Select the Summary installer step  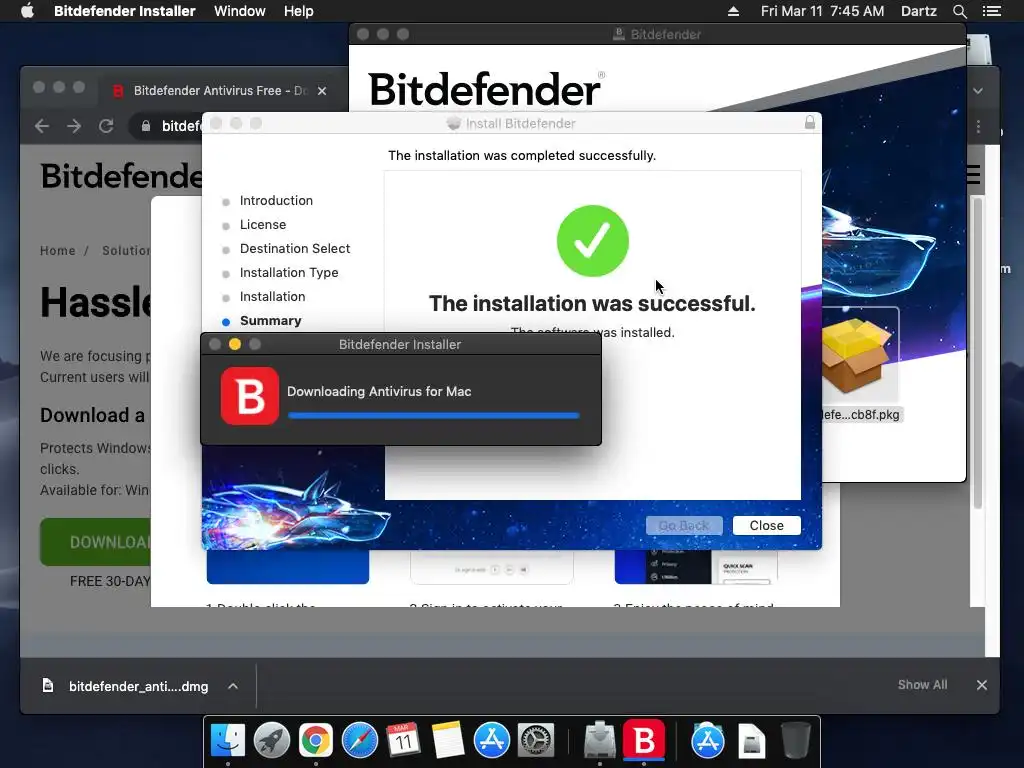270,321
